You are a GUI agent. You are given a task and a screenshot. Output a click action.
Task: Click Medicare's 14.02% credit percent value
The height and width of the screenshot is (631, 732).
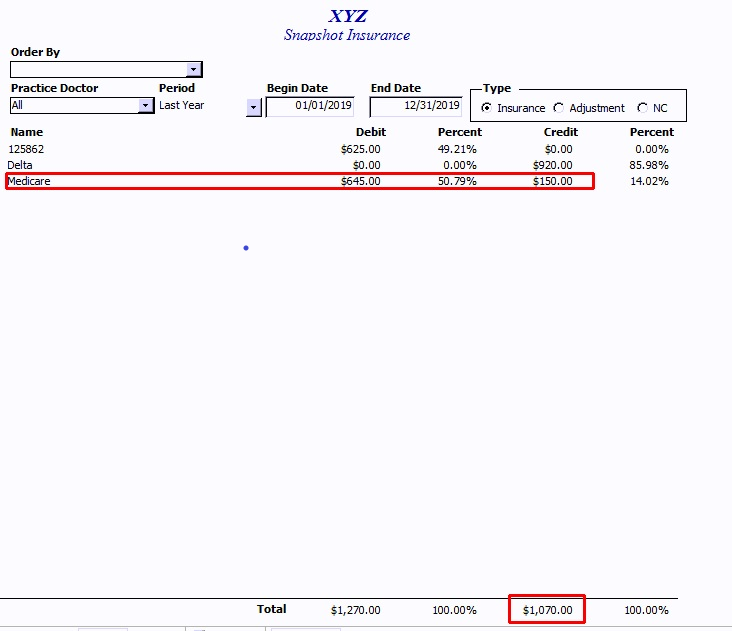(x=650, y=181)
